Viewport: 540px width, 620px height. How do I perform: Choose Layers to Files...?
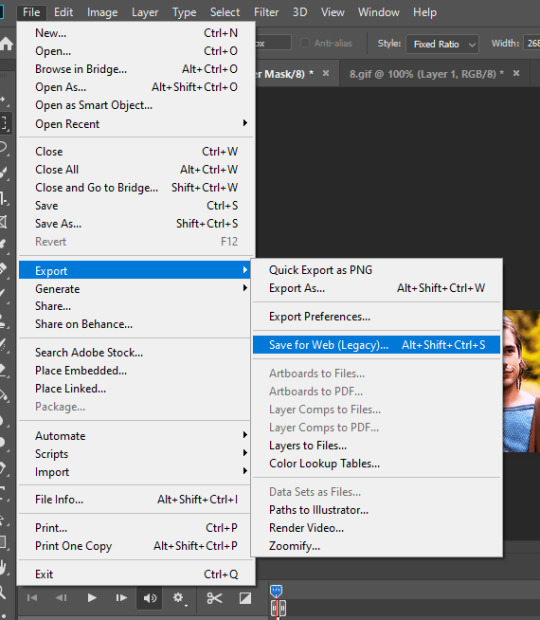point(376,445)
